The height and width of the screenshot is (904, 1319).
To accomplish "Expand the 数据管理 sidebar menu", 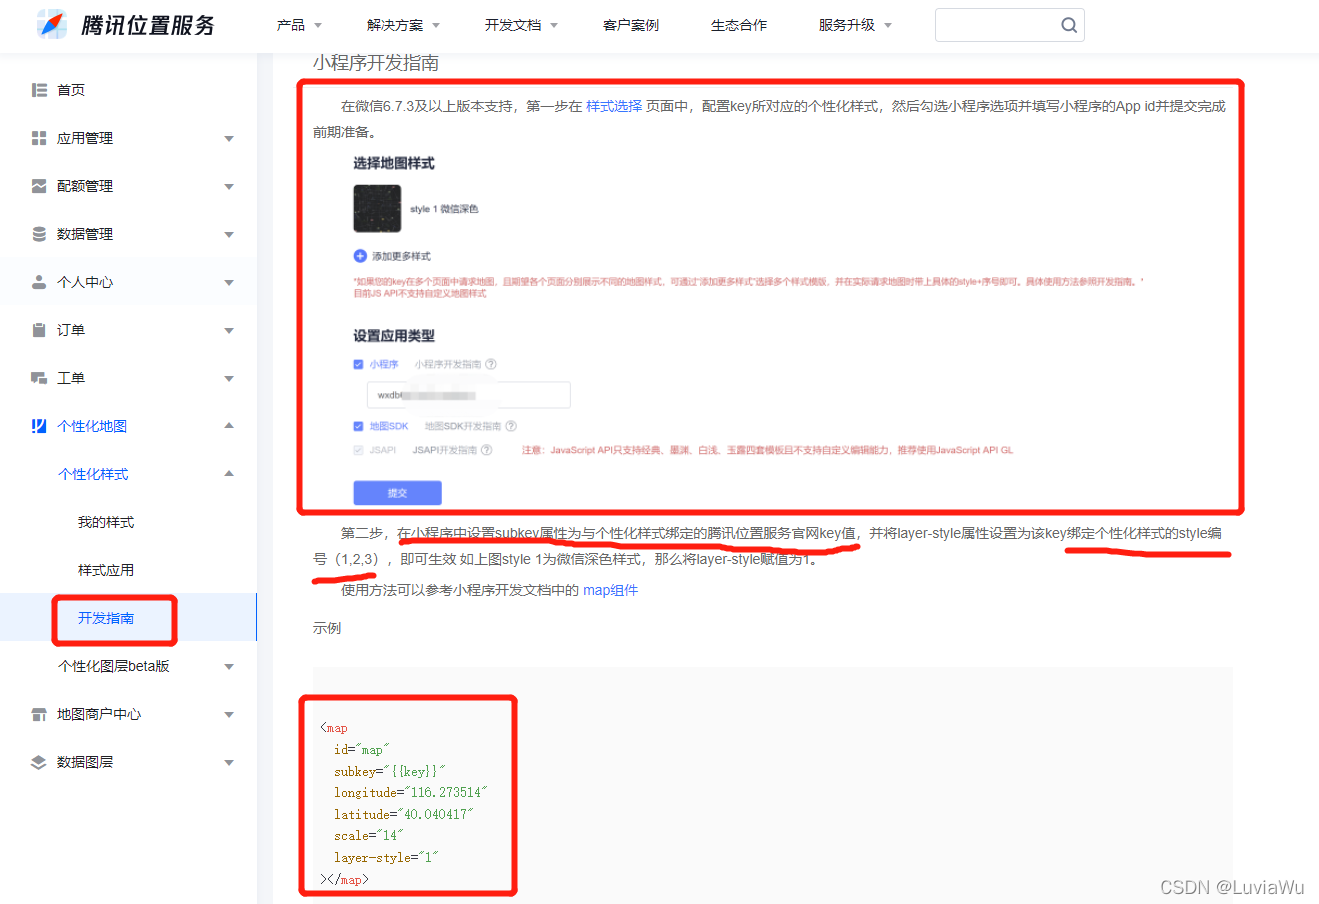I will tap(229, 235).
